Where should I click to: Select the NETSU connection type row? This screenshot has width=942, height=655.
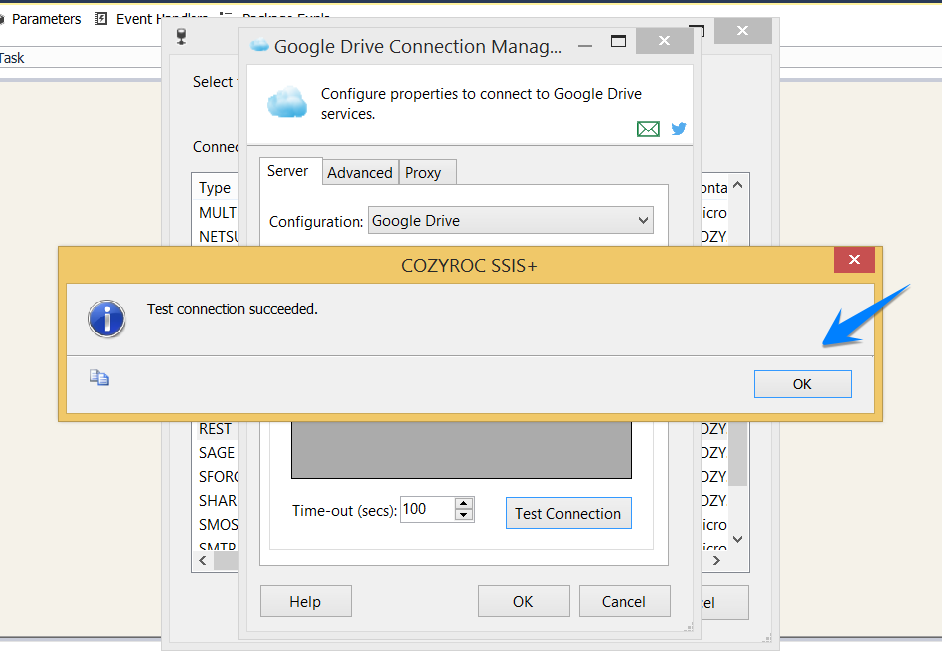pos(217,237)
